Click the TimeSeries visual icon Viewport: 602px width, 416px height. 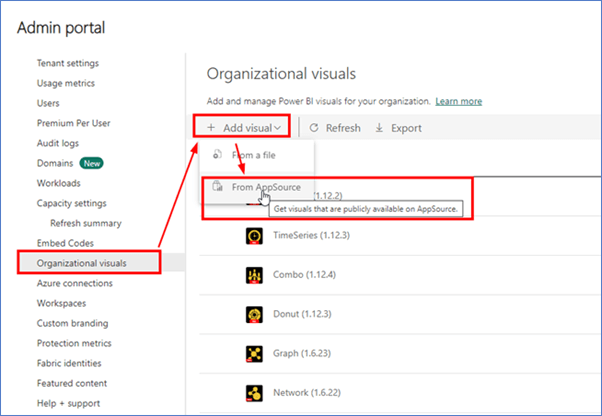click(x=254, y=236)
